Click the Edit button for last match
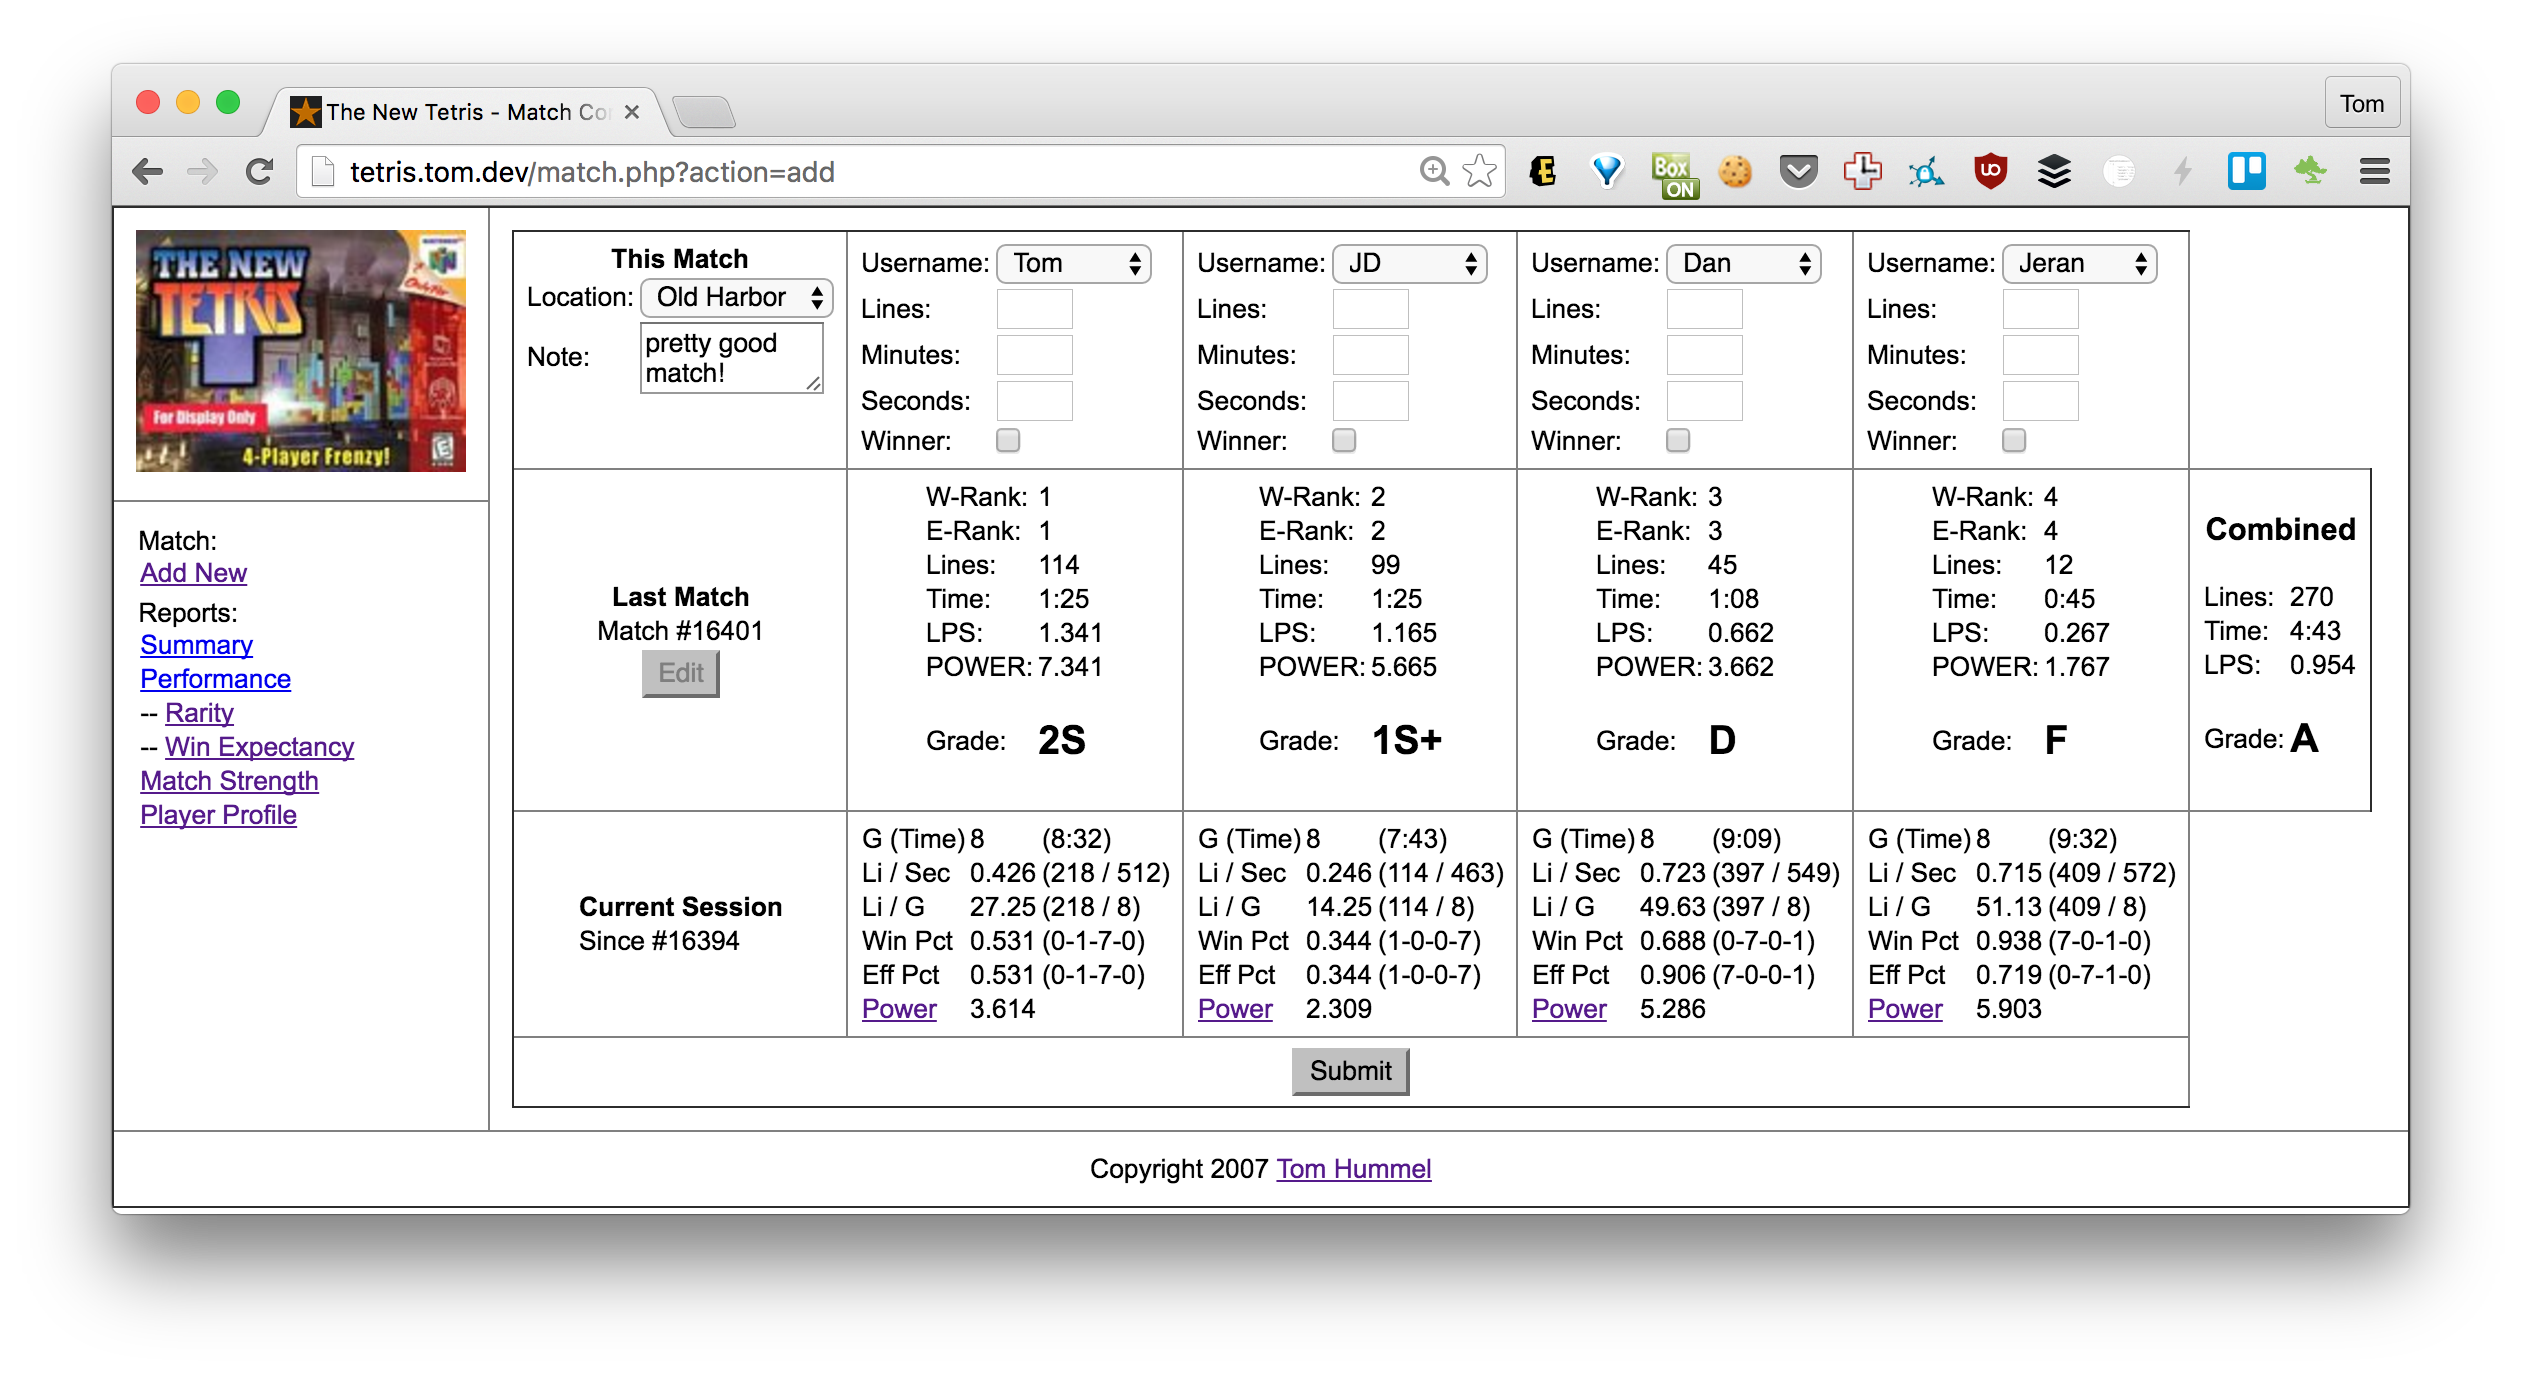Image resolution: width=2522 pixels, height=1374 pixels. (680, 673)
